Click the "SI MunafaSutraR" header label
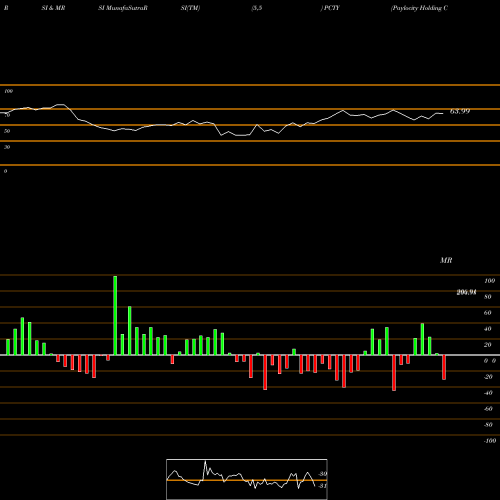The image size is (500, 500). click(123, 8)
